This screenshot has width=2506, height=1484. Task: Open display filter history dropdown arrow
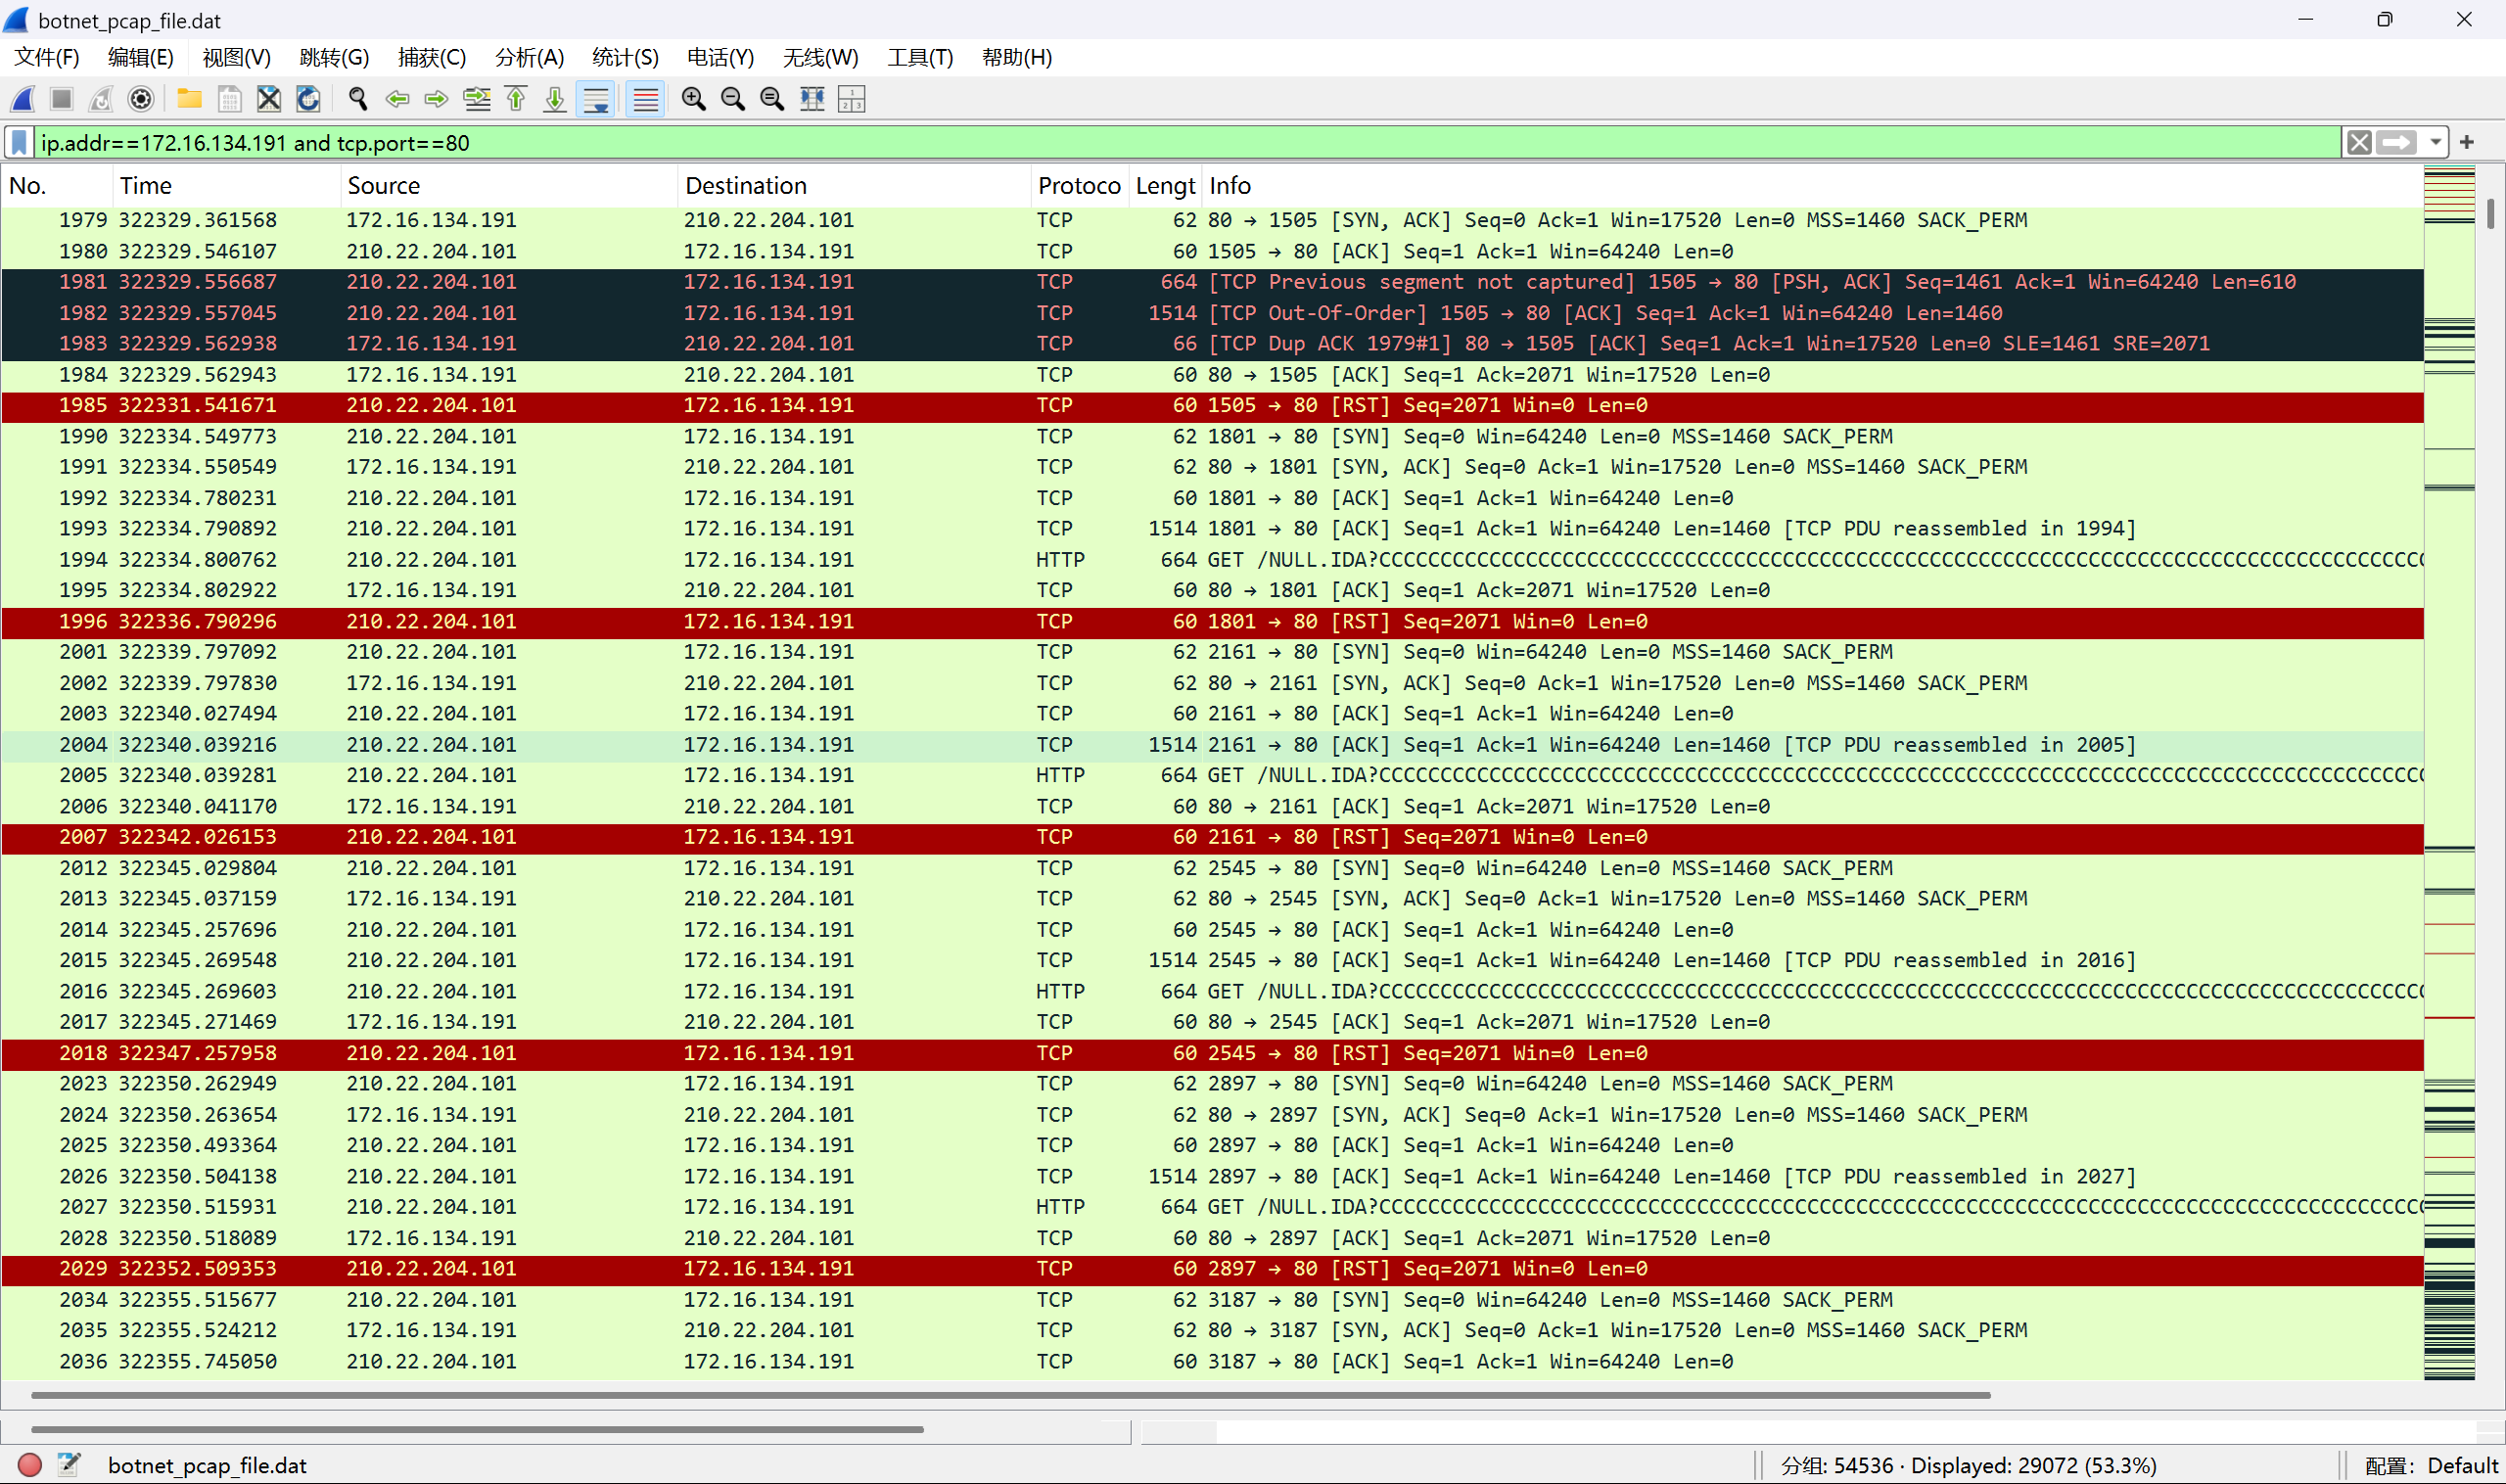(x=2436, y=143)
